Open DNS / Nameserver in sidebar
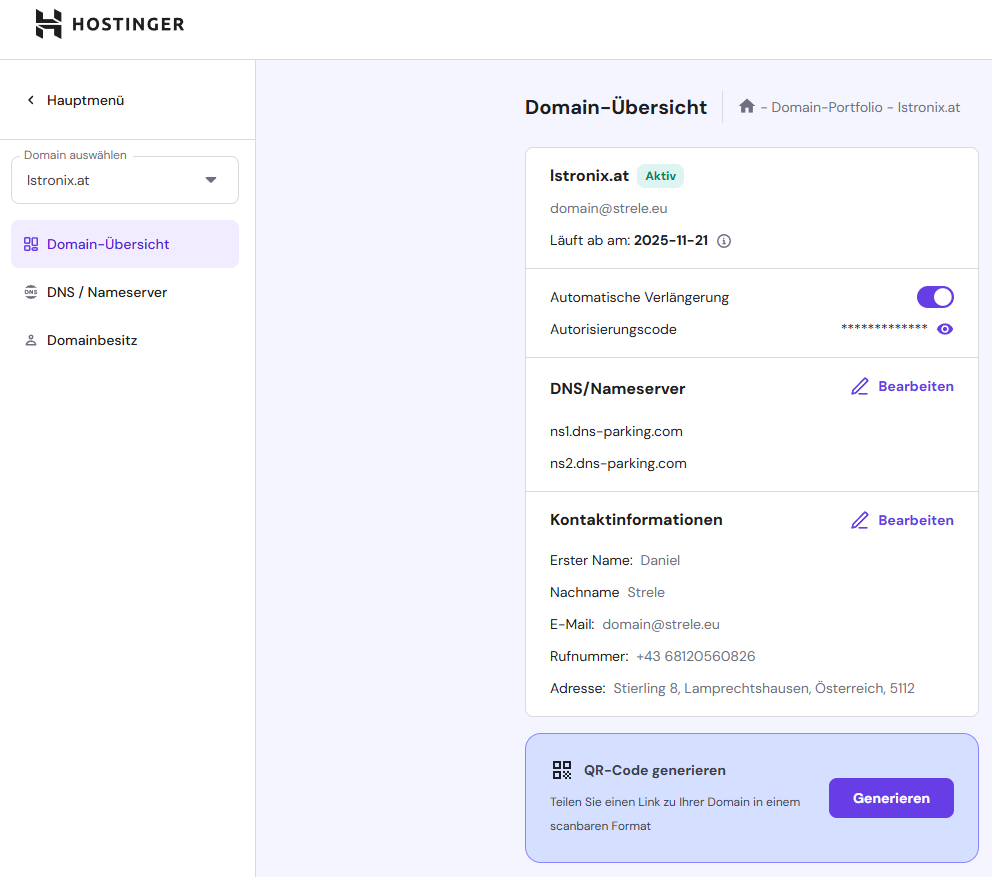 tap(106, 293)
